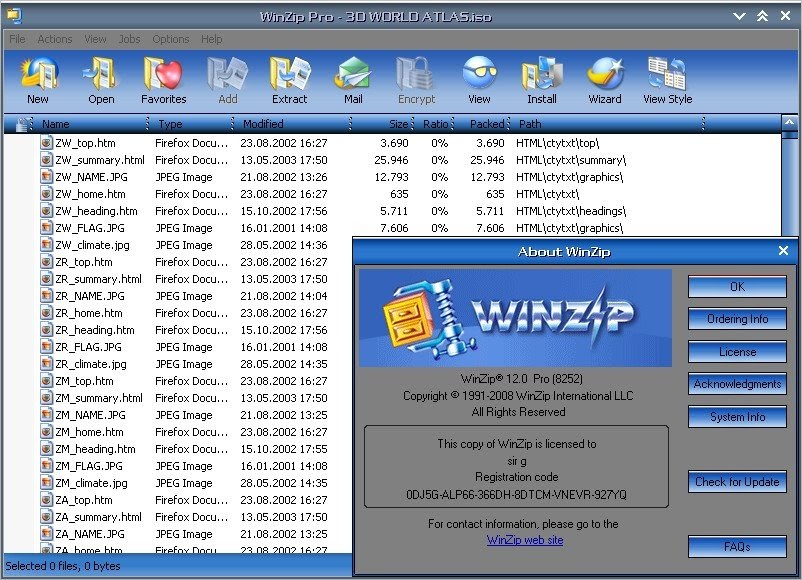Click the Encrypt padlock icon
The height and width of the screenshot is (580, 802).
tap(415, 74)
